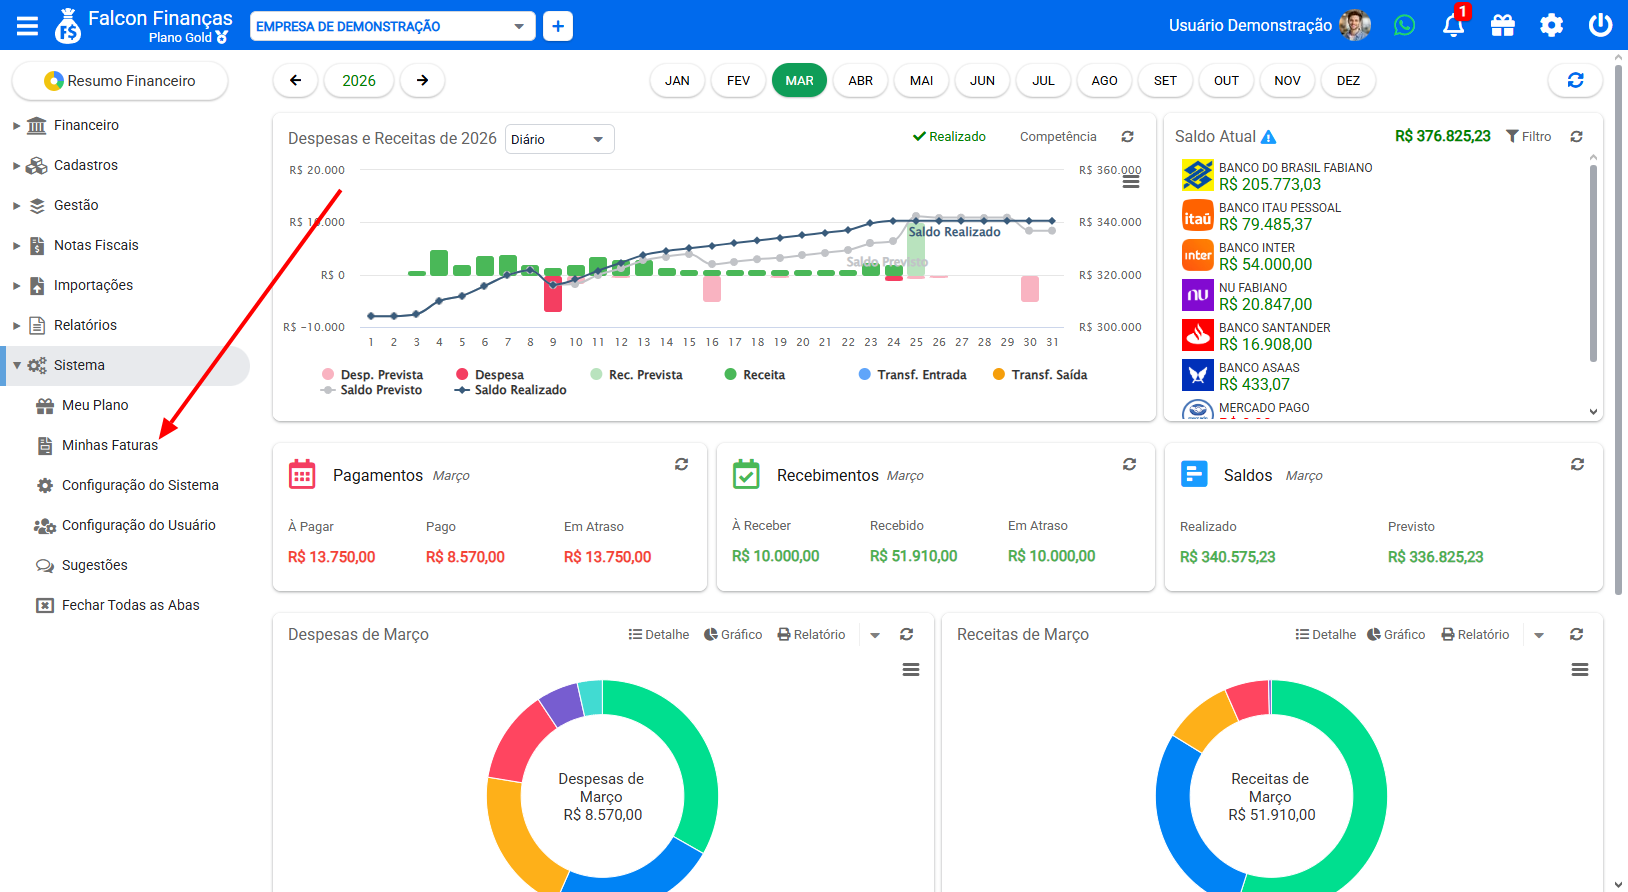Open the hamburger main menu
This screenshot has width=1628, height=892.
tap(27, 26)
